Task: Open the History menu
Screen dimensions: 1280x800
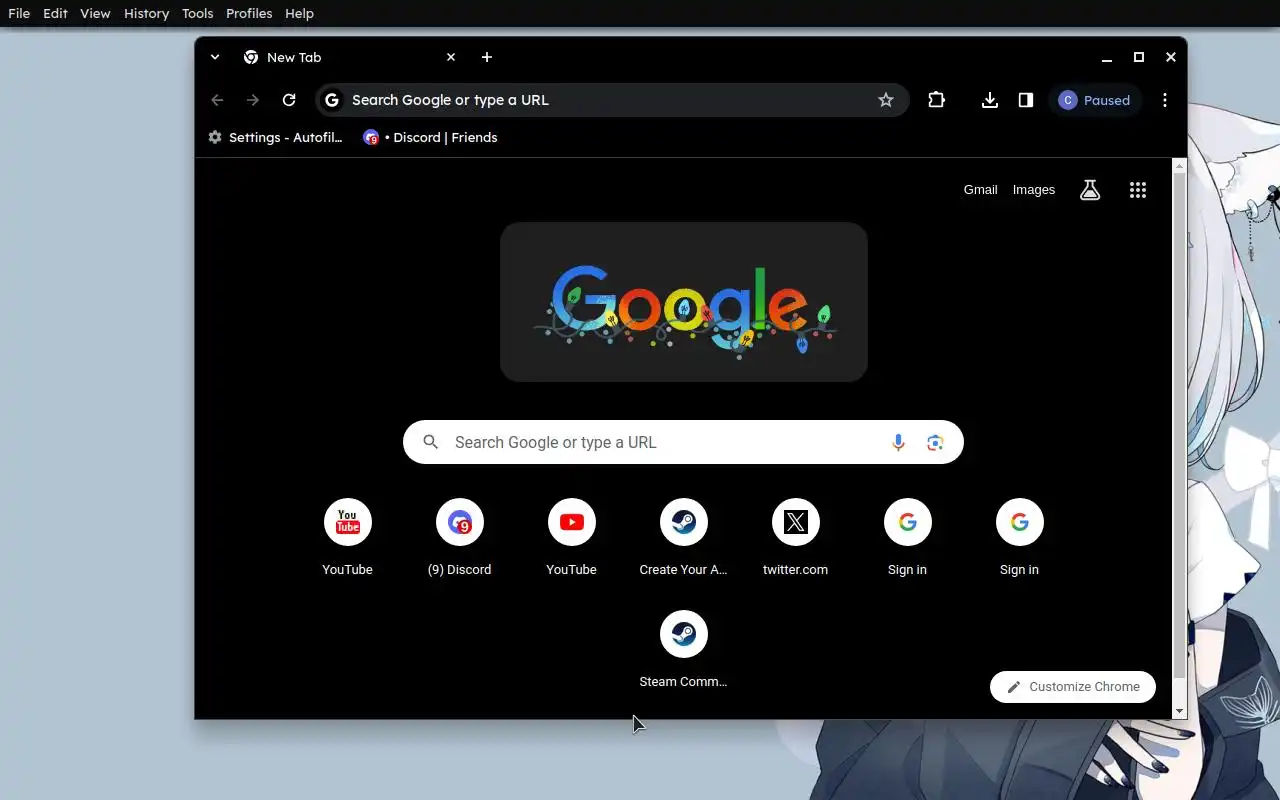Action: pos(146,13)
